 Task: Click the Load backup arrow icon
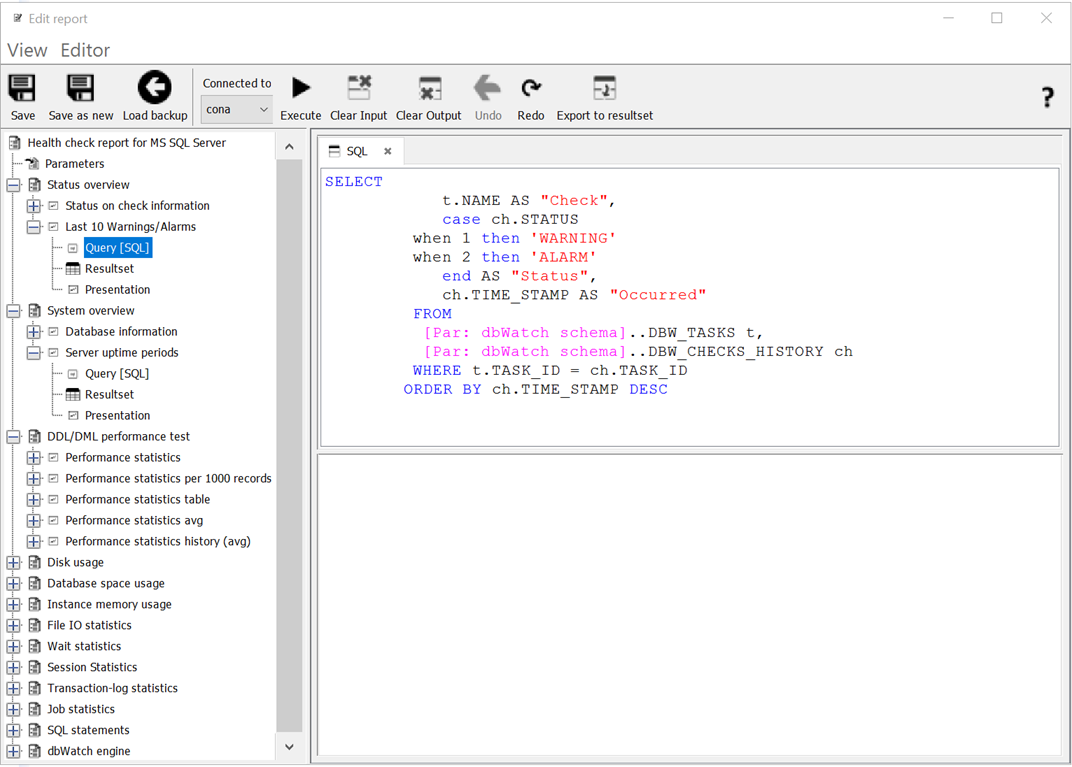[154, 88]
